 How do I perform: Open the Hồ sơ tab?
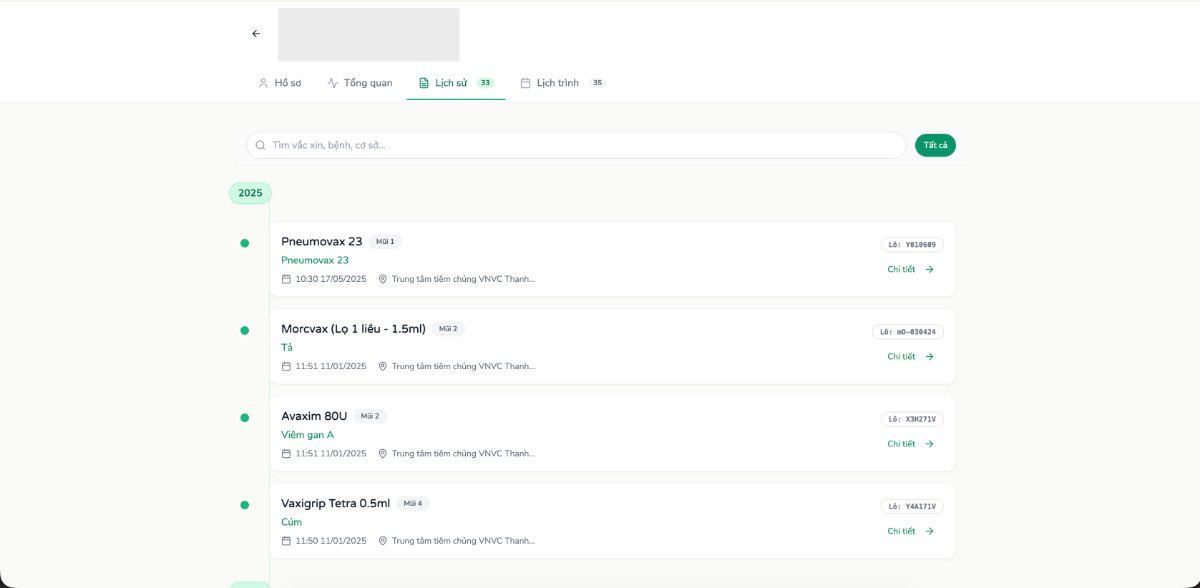[279, 83]
